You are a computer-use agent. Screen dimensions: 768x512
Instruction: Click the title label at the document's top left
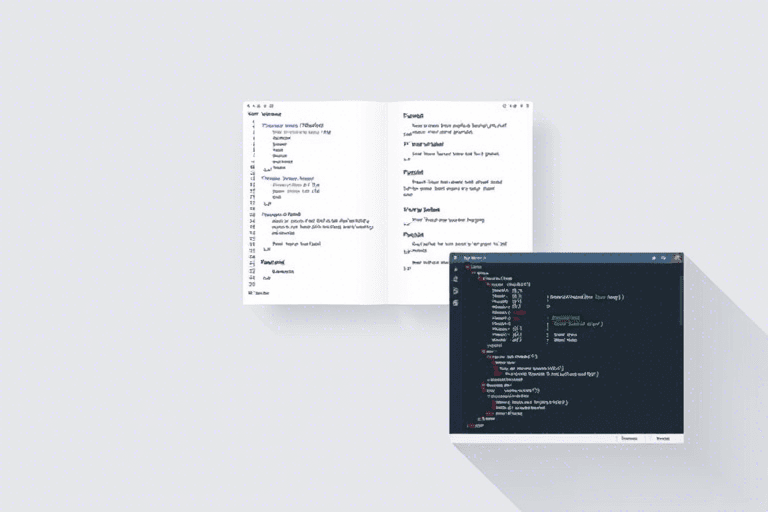click(265, 114)
